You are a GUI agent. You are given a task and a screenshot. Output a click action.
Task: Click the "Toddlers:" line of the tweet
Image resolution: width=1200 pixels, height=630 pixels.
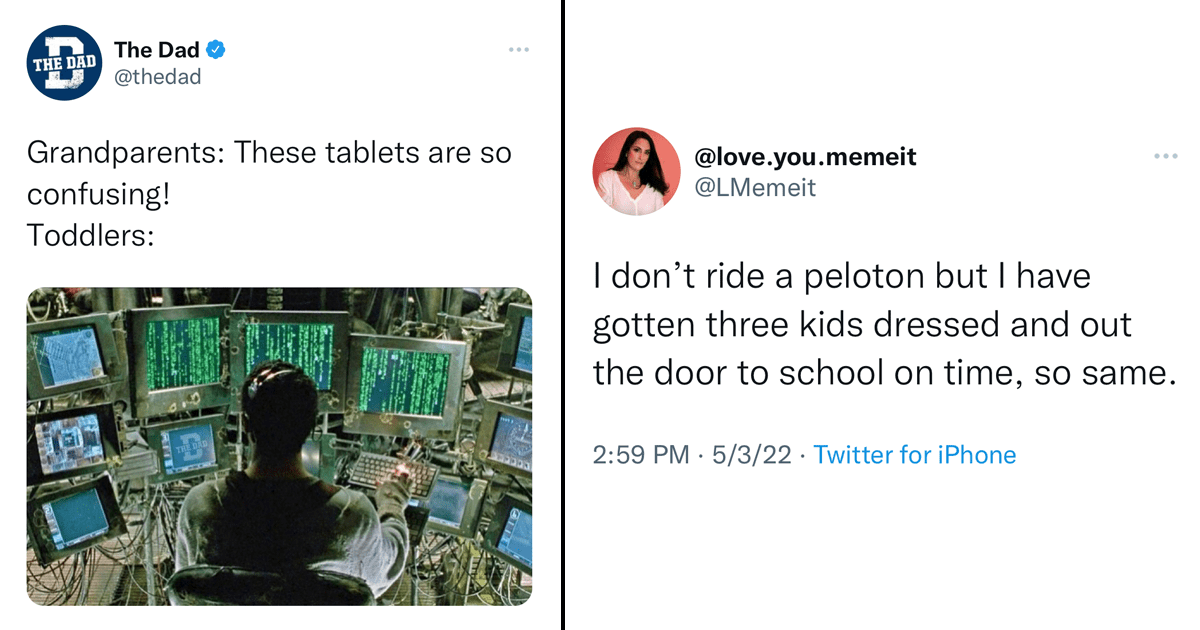point(90,235)
